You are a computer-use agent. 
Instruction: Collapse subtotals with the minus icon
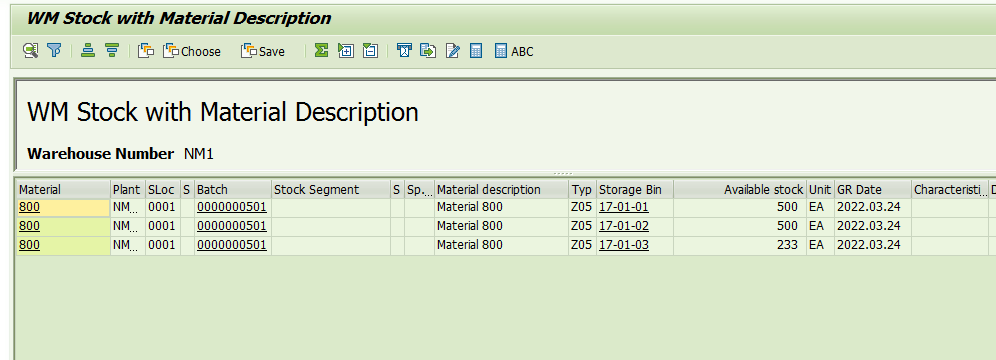coord(370,51)
